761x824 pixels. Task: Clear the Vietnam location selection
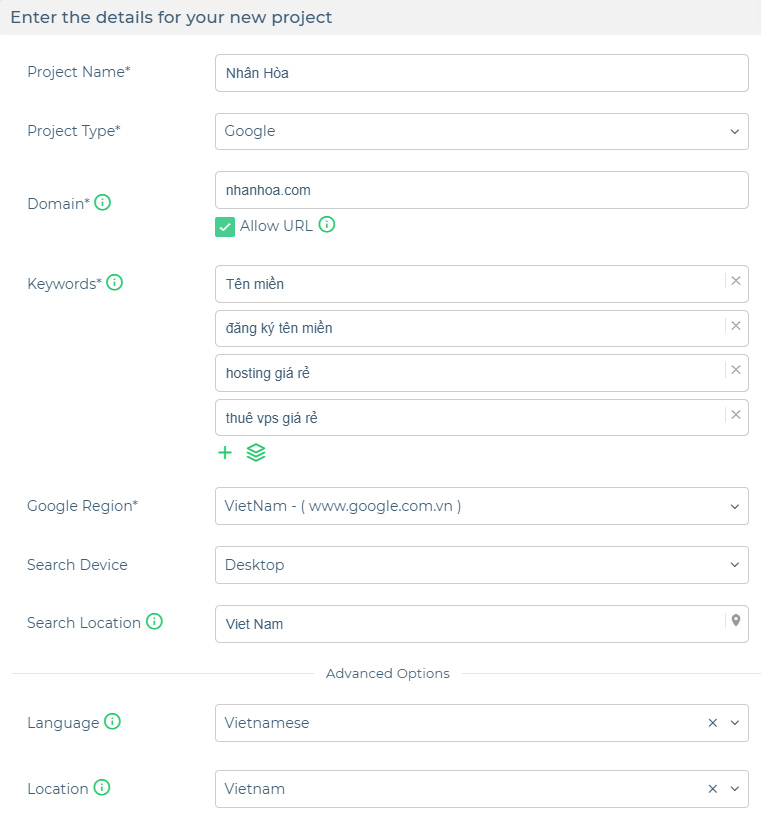click(x=713, y=789)
